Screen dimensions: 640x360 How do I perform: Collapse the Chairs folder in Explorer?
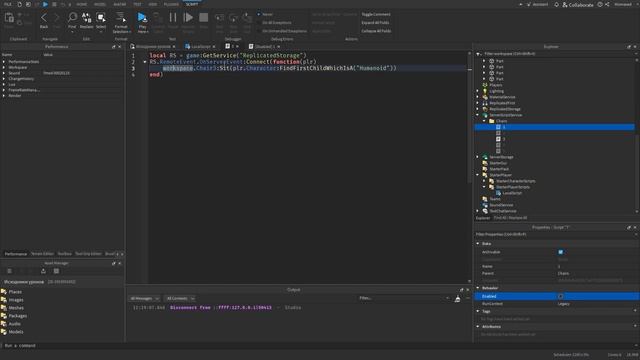(x=484, y=121)
